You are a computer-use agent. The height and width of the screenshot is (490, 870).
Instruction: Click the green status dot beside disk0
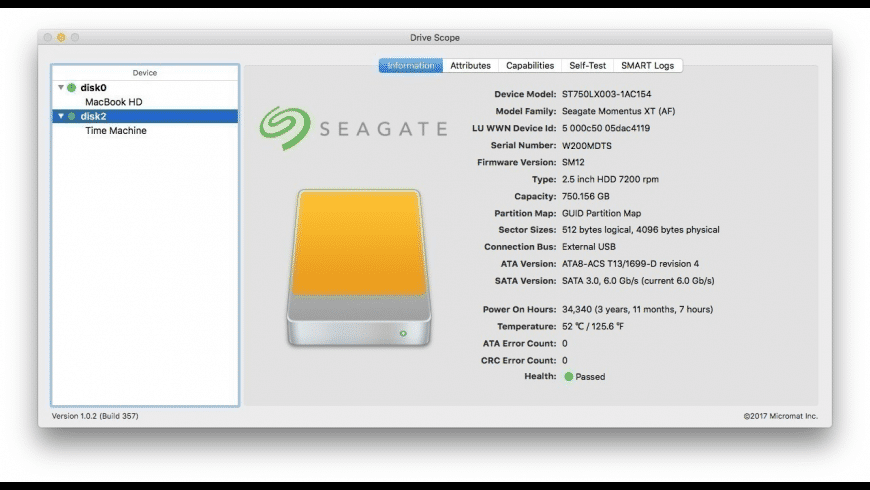point(72,88)
